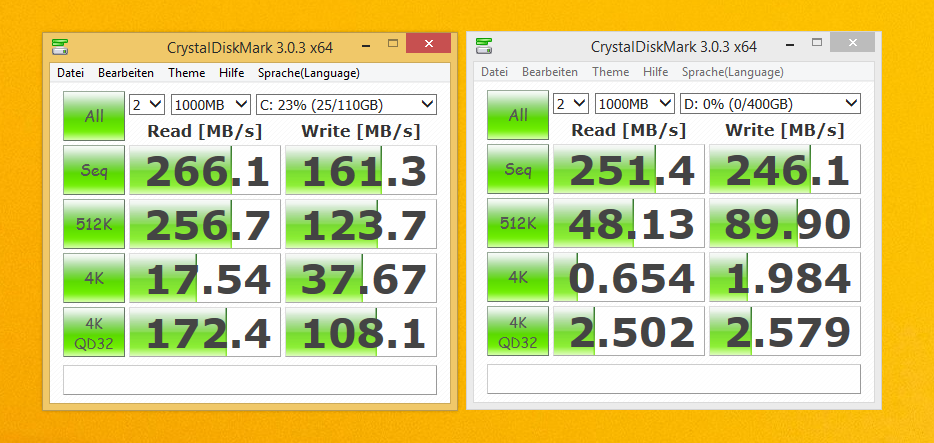Click 4K QD32 write value 108.1
Screen dimensions: 934x443
(x=361, y=332)
